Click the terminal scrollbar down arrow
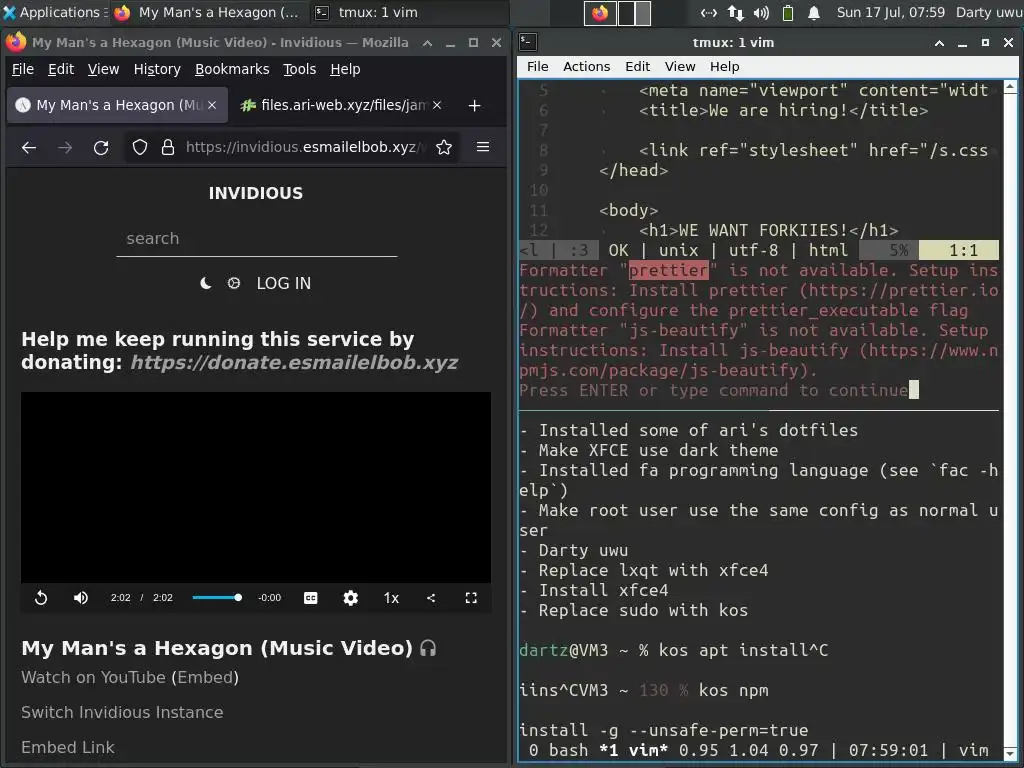This screenshot has height=768, width=1024. 1010,754
